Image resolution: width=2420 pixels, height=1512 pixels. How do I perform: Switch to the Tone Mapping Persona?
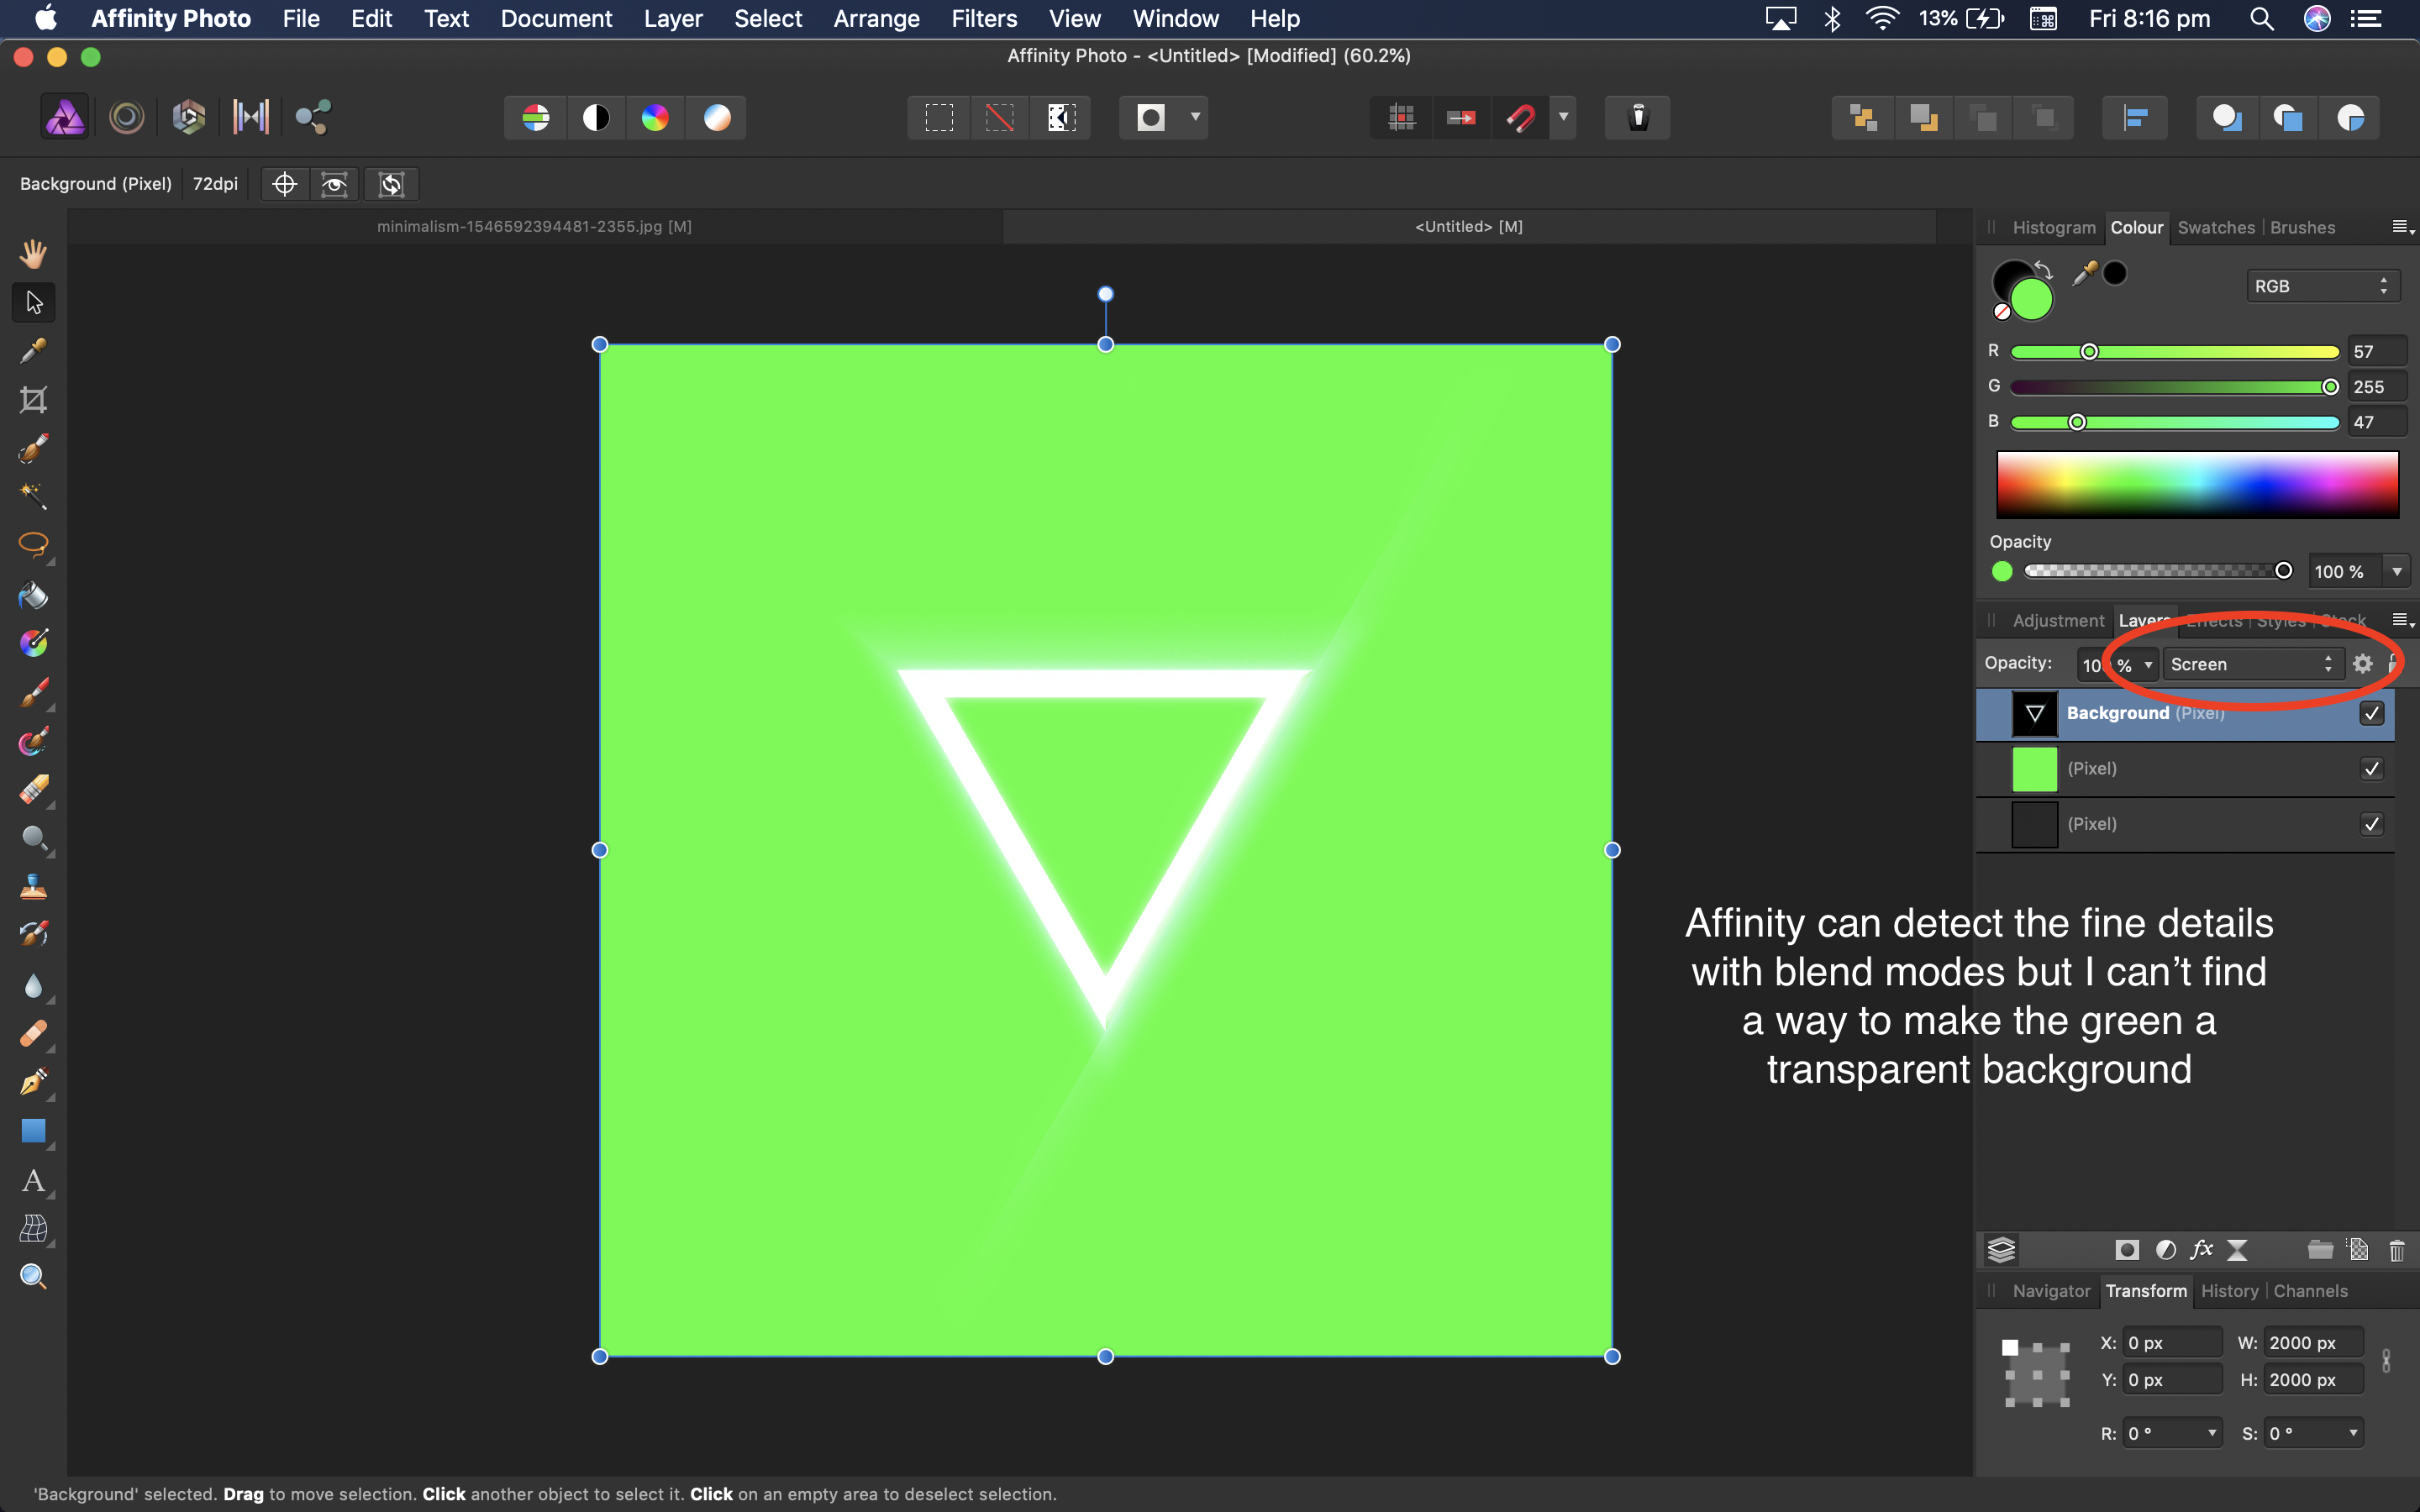pos(250,117)
